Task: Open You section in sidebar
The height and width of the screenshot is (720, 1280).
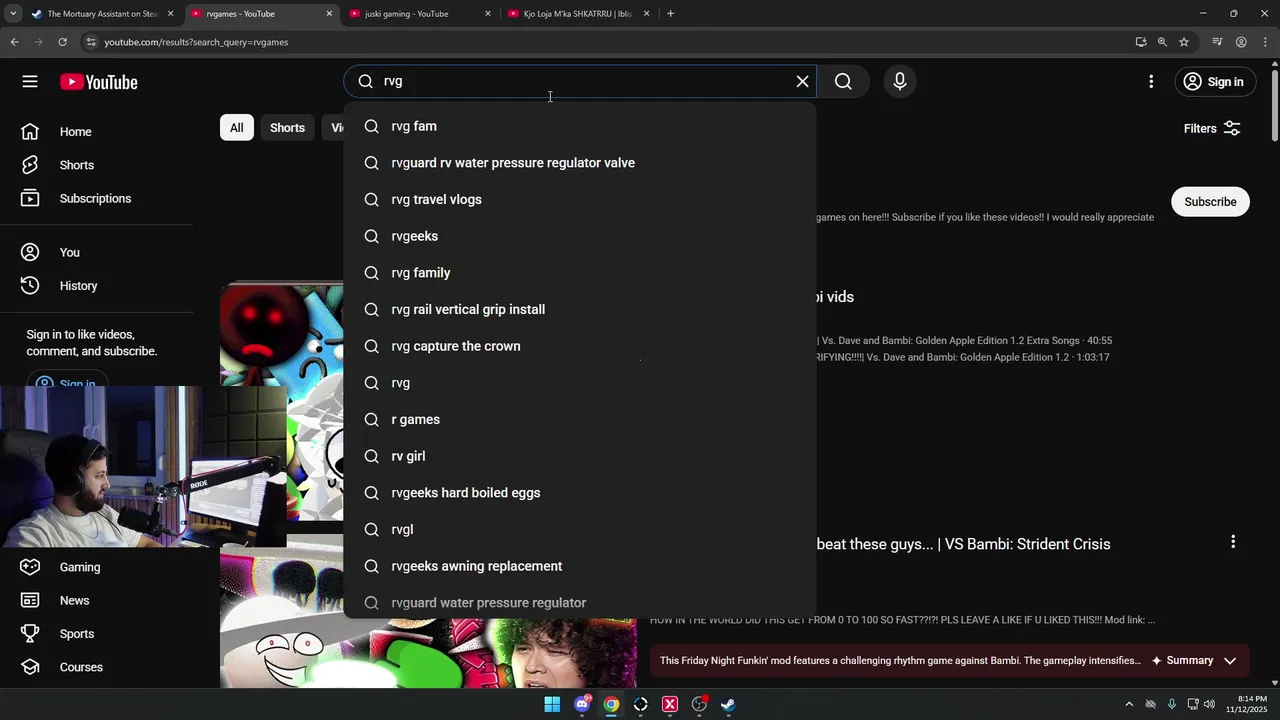Action: (69, 252)
